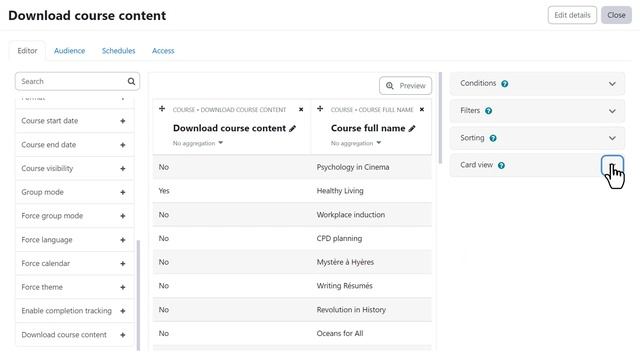Click the column list scrollbar
This screenshot has height=360, width=640.
click(138, 295)
